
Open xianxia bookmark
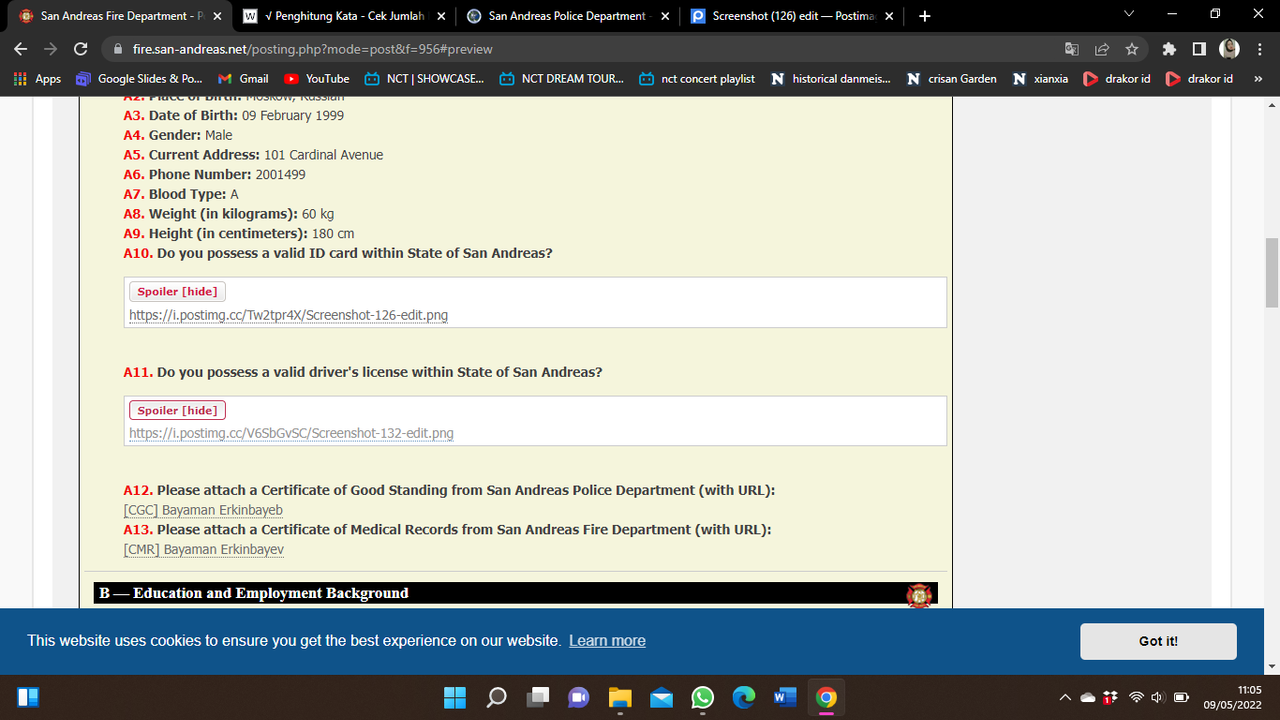click(x=1040, y=78)
